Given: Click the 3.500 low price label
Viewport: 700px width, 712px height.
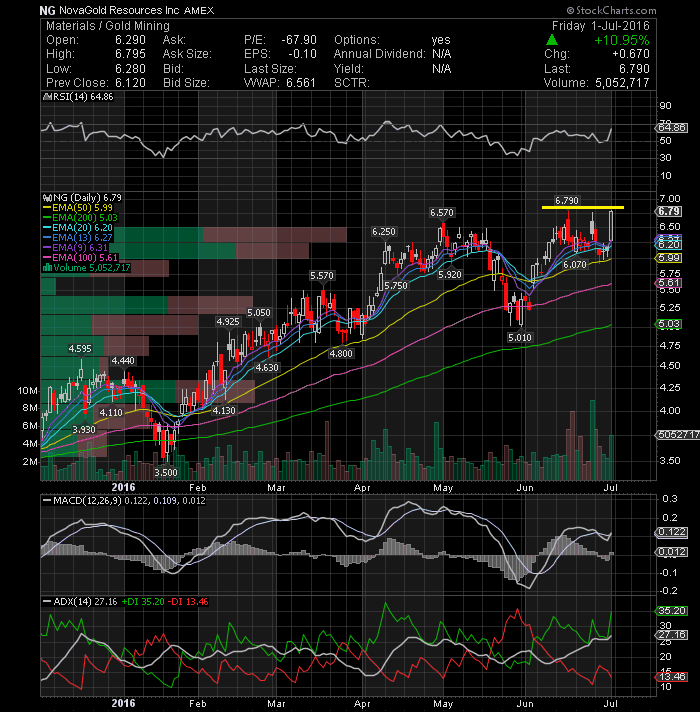Looking at the screenshot, I should click(x=166, y=472).
